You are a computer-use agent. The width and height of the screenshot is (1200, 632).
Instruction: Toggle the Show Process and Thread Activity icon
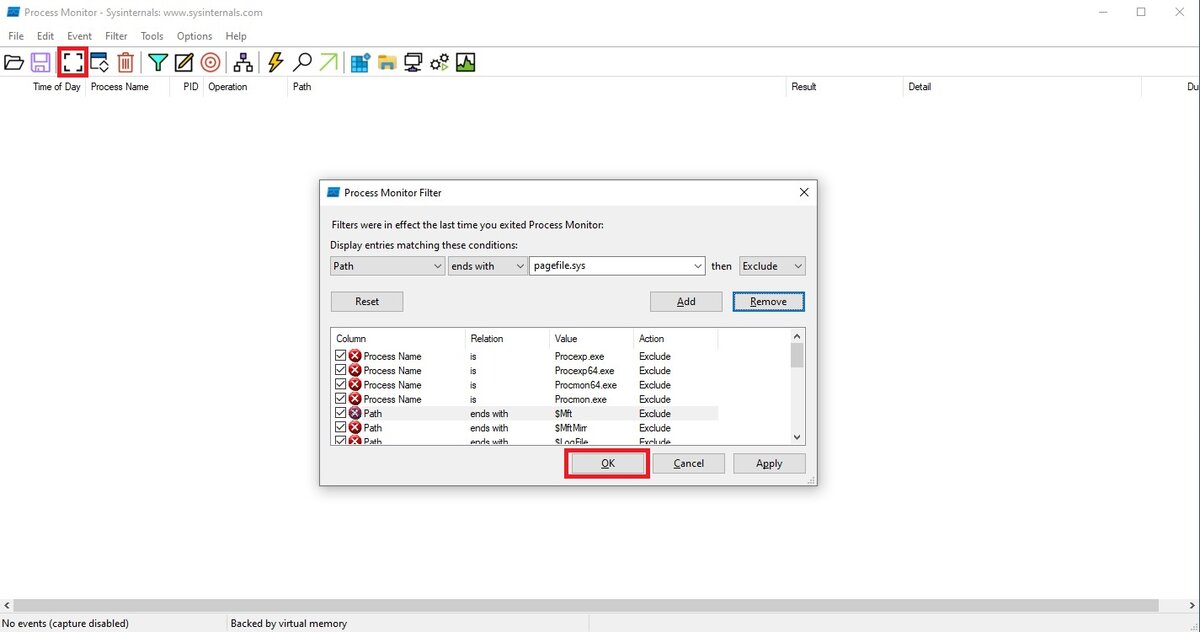[x=439, y=63]
